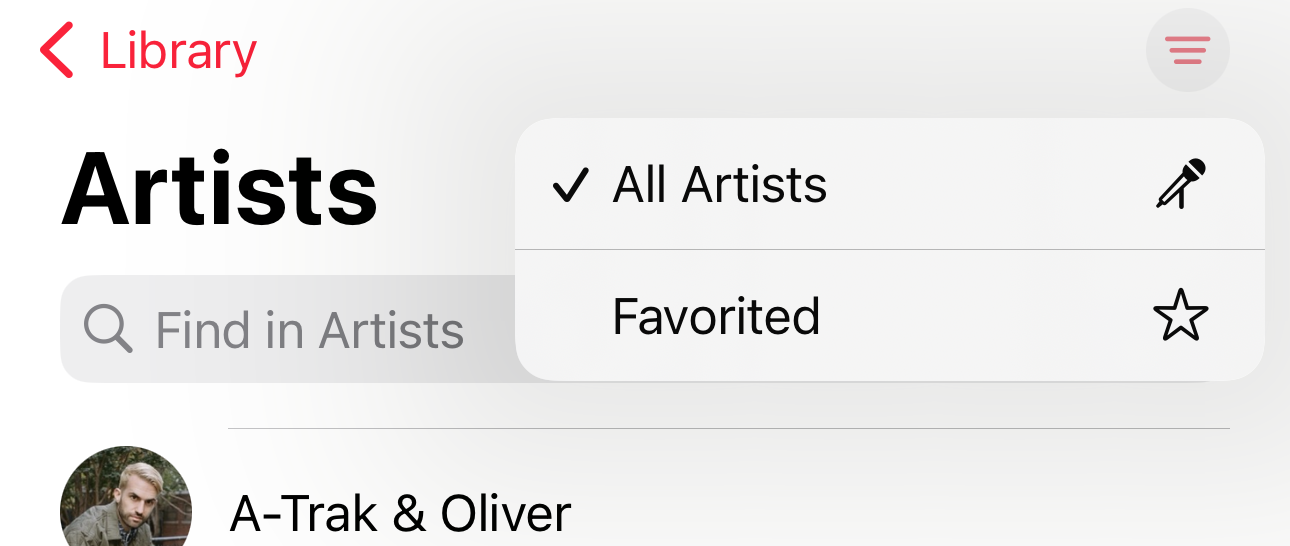Click the checkmark beside All Artists
Image resolution: width=1290 pixels, height=546 pixels.
pyautogui.click(x=570, y=185)
